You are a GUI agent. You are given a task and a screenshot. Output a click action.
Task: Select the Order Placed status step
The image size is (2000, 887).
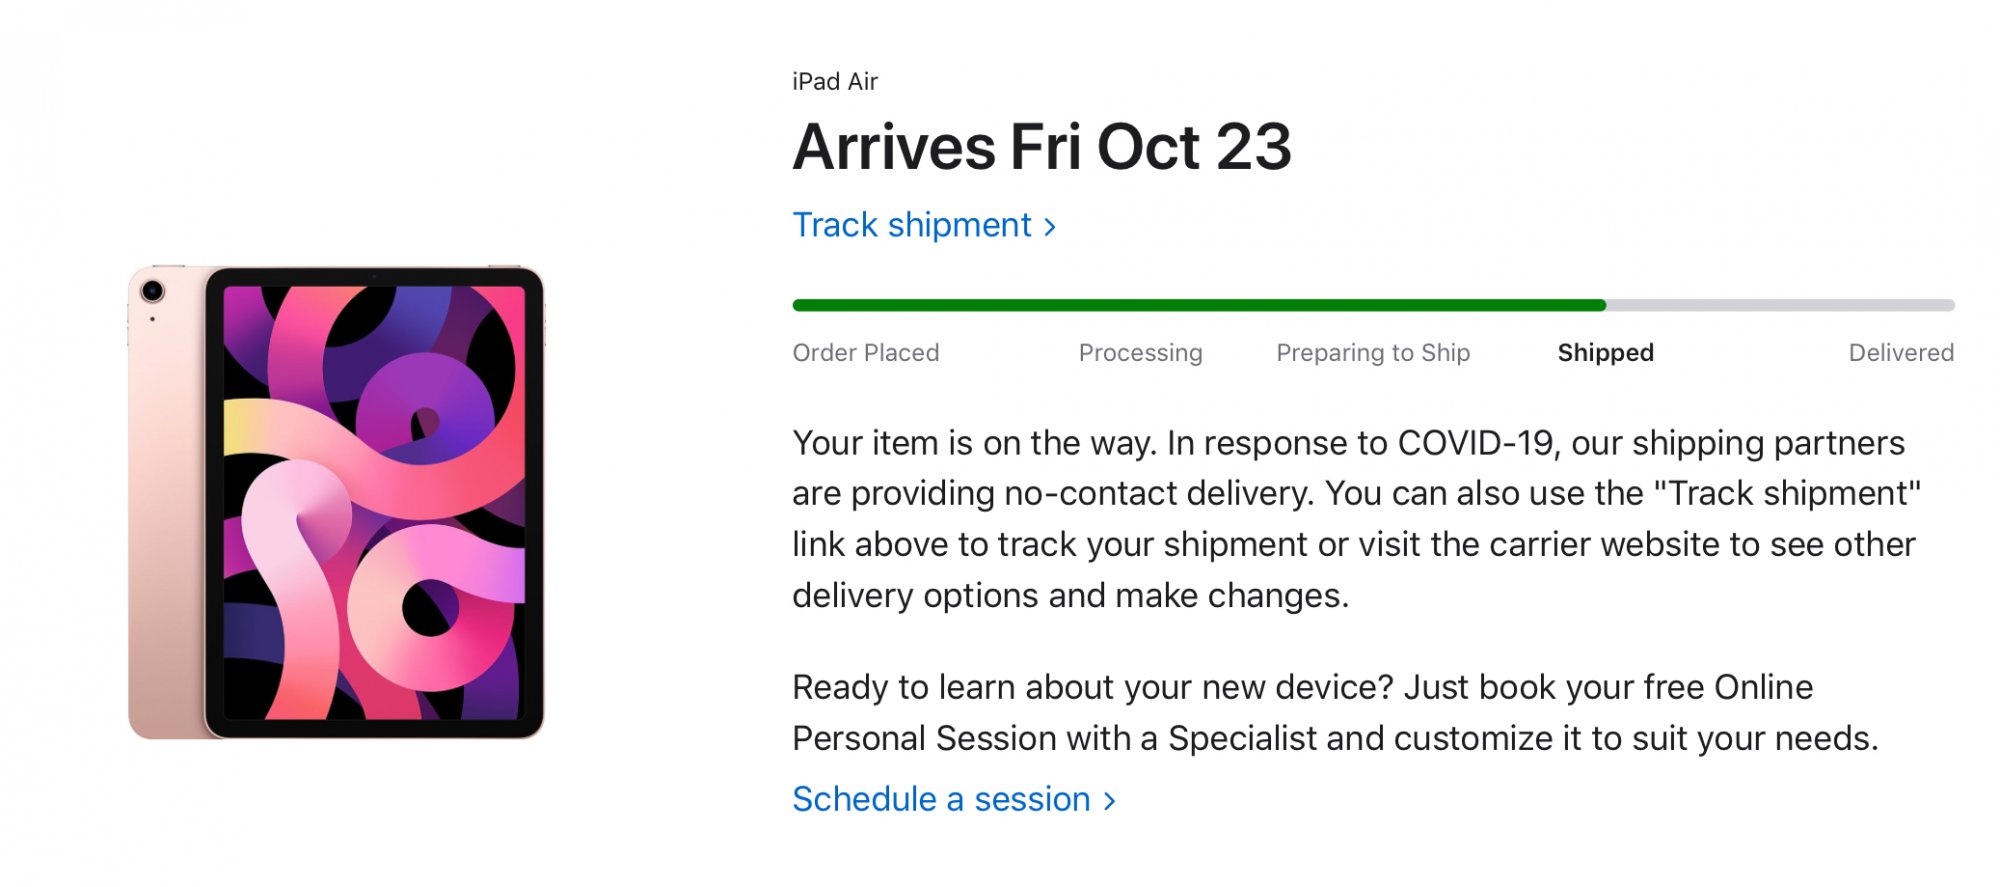click(865, 353)
